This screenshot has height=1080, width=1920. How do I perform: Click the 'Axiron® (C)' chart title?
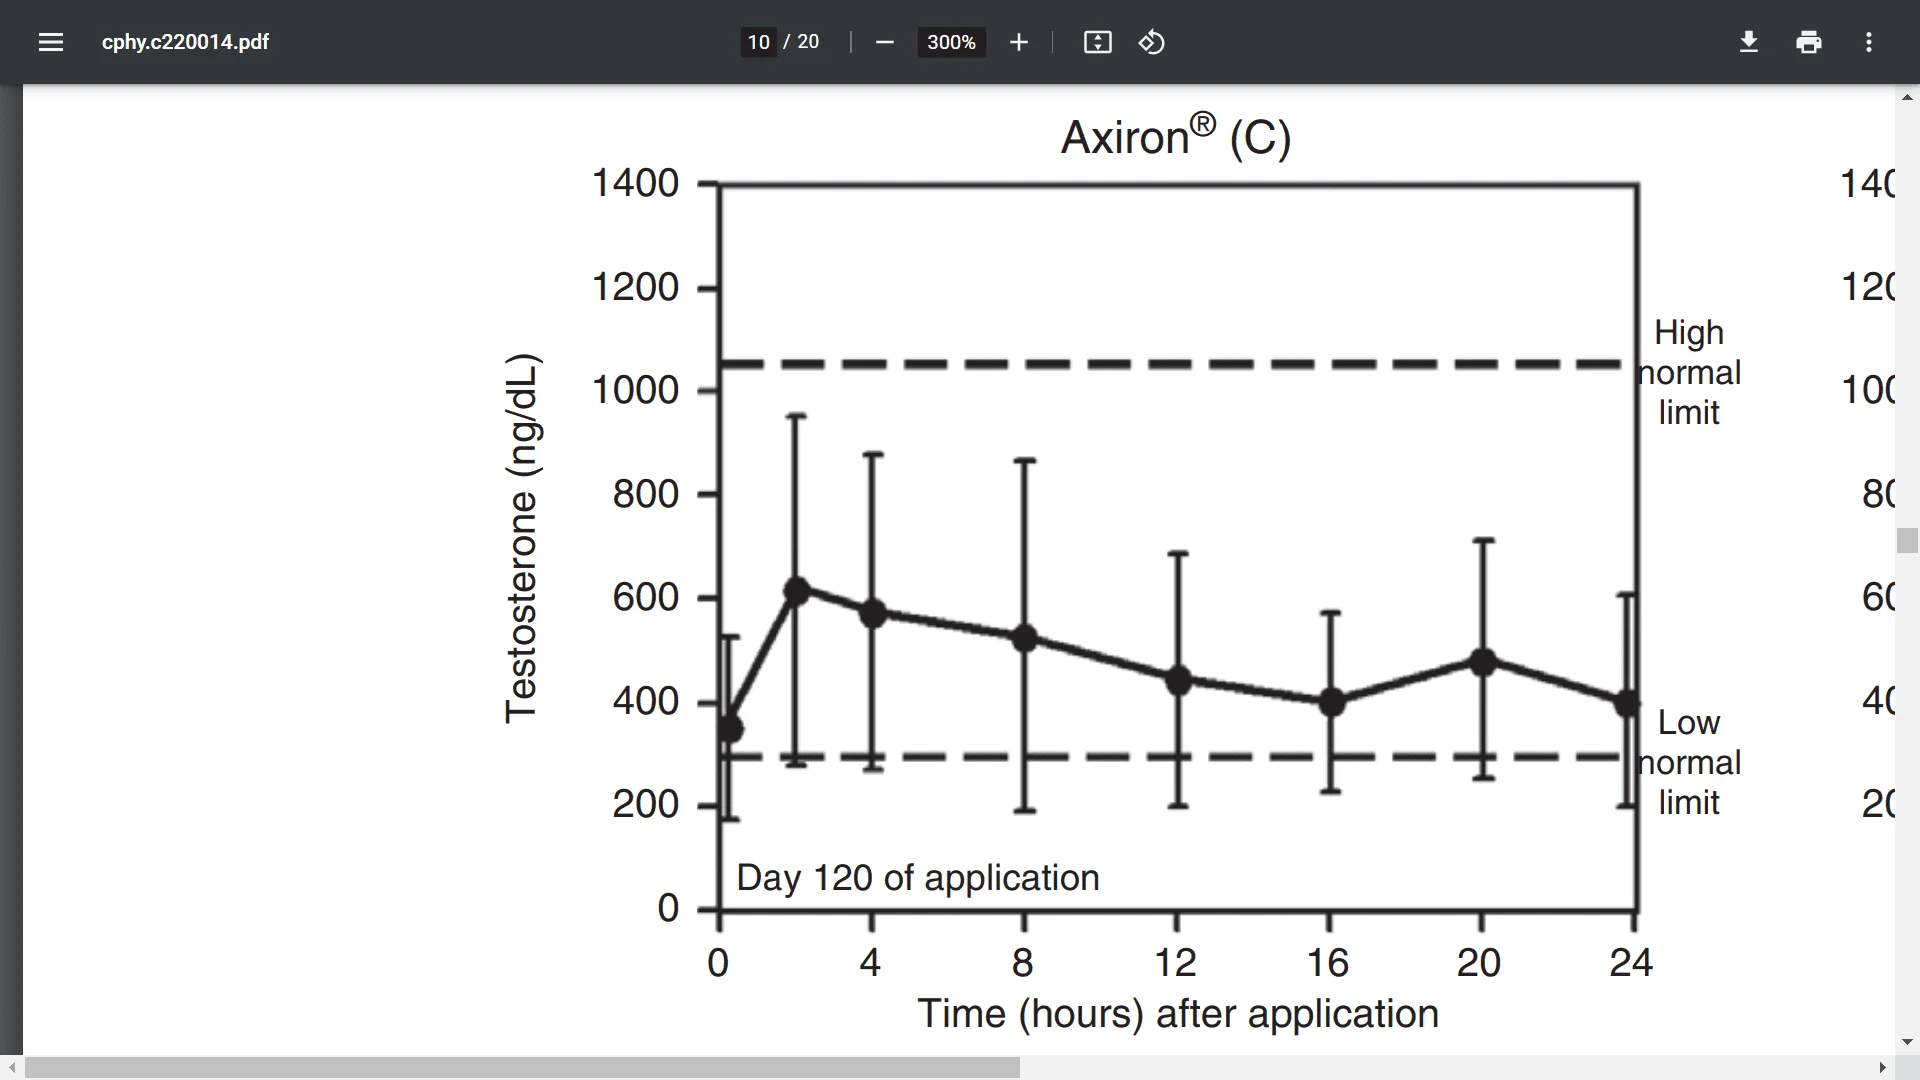pyautogui.click(x=1176, y=136)
